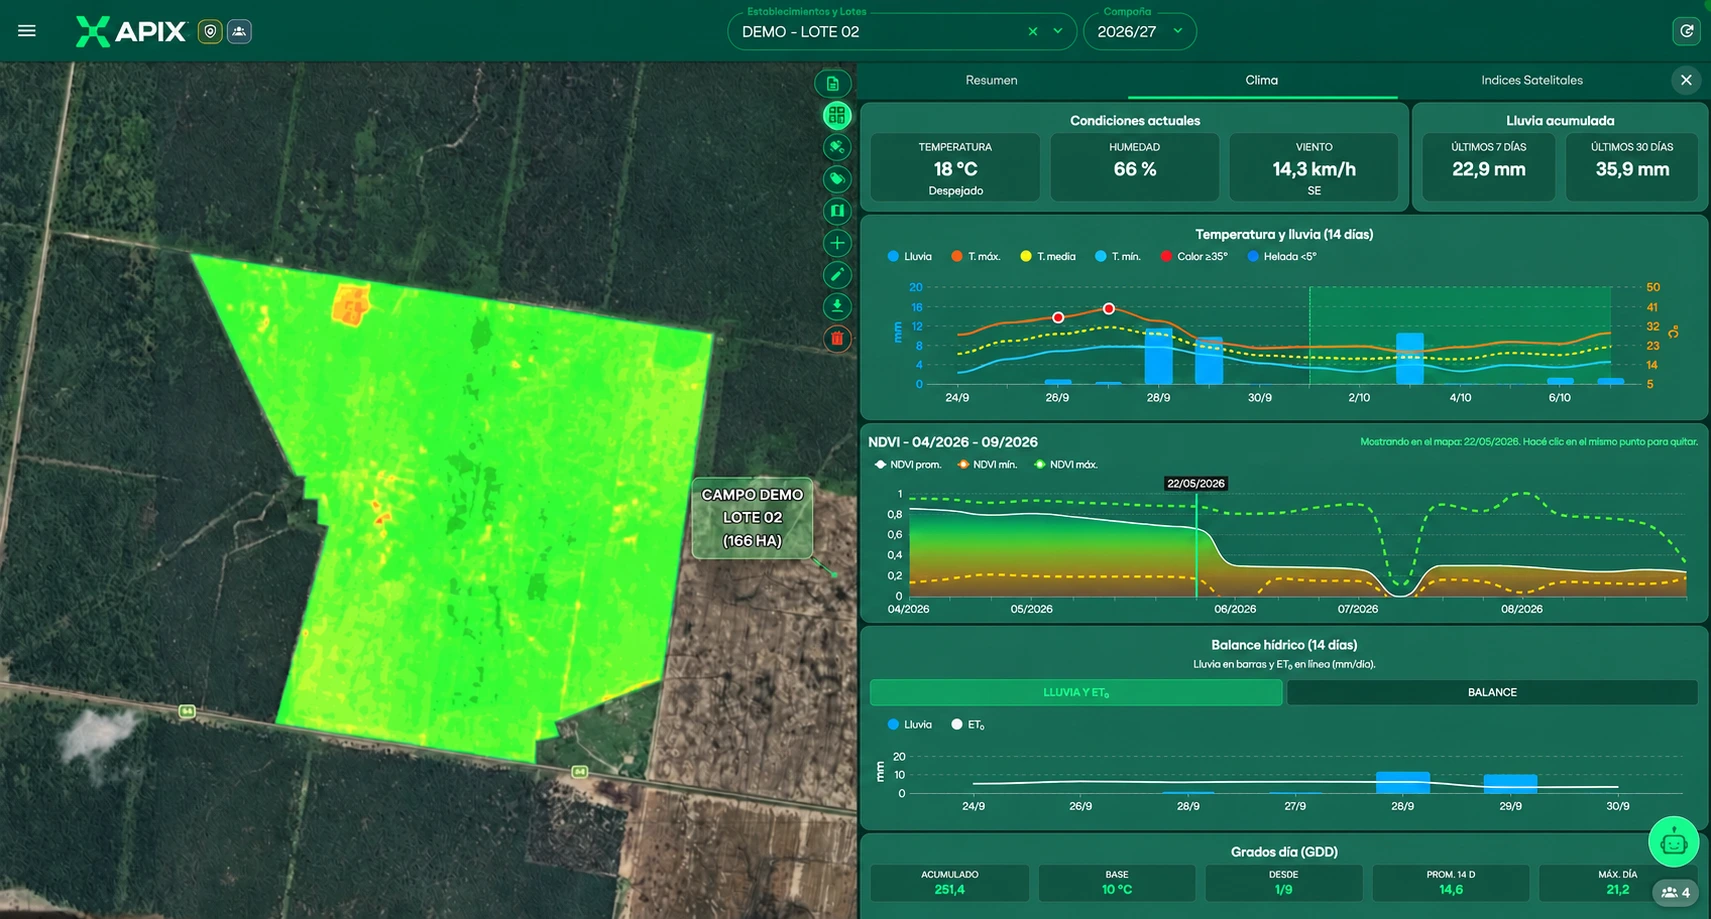
Task: Toggle Lluvia in the Balance hídrico legend
Action: click(x=909, y=725)
